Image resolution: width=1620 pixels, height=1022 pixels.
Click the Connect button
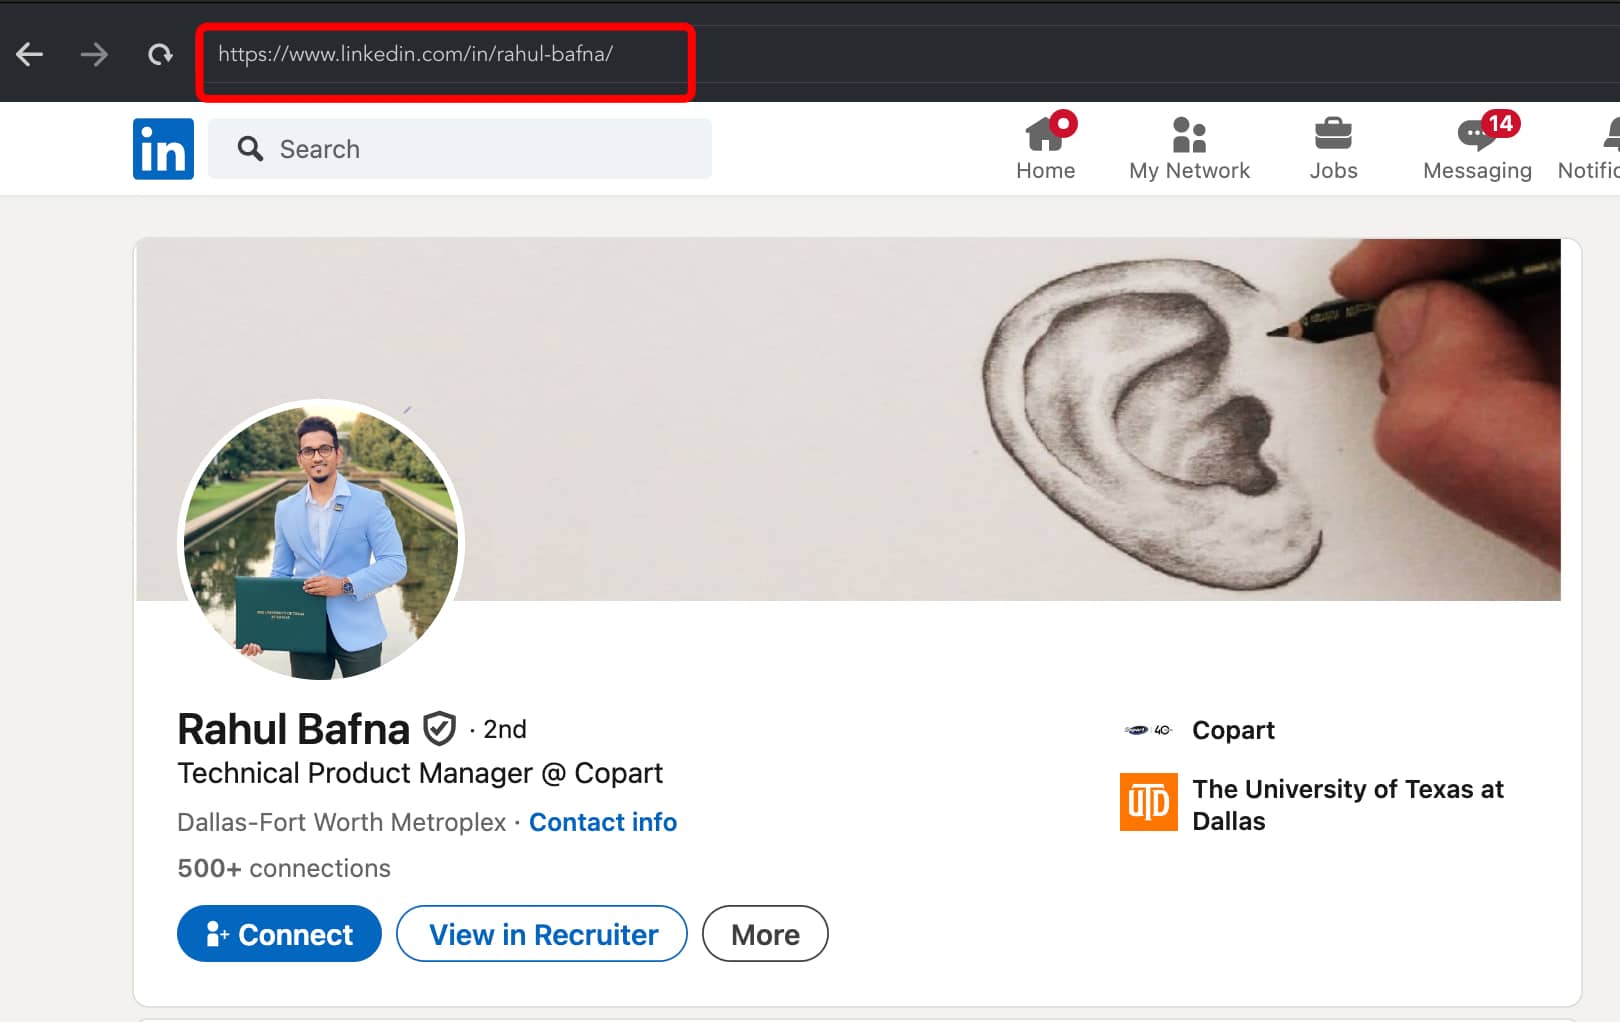[x=278, y=933]
